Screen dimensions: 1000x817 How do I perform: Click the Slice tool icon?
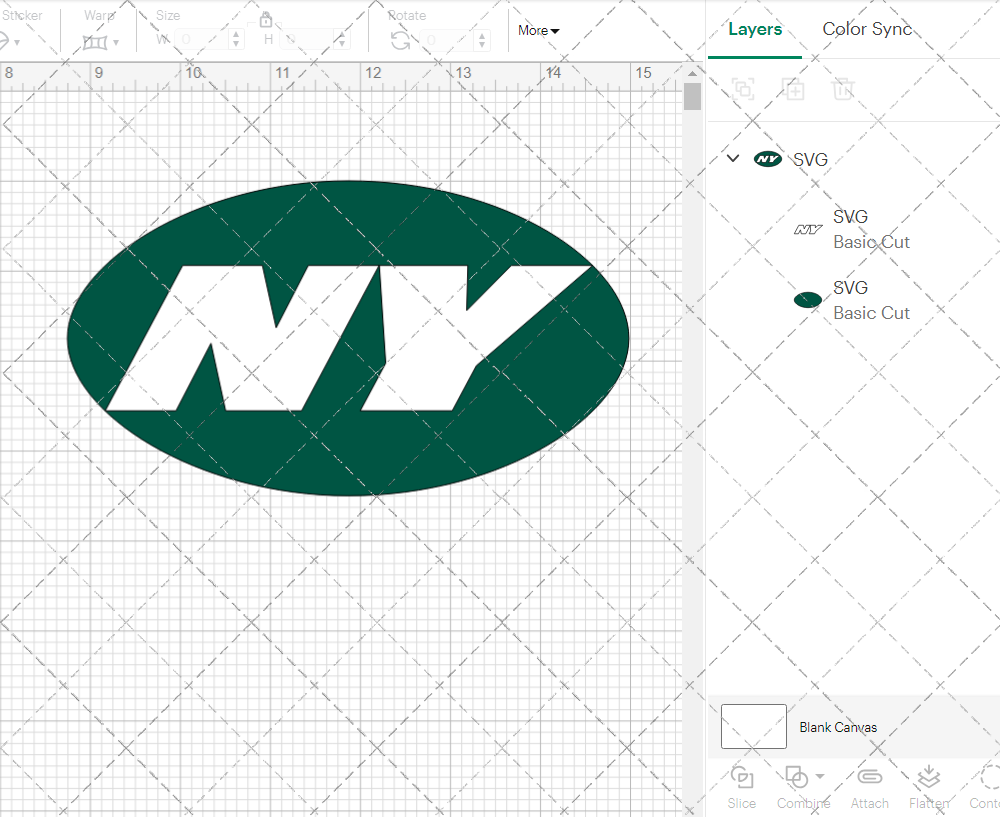pyautogui.click(x=742, y=778)
